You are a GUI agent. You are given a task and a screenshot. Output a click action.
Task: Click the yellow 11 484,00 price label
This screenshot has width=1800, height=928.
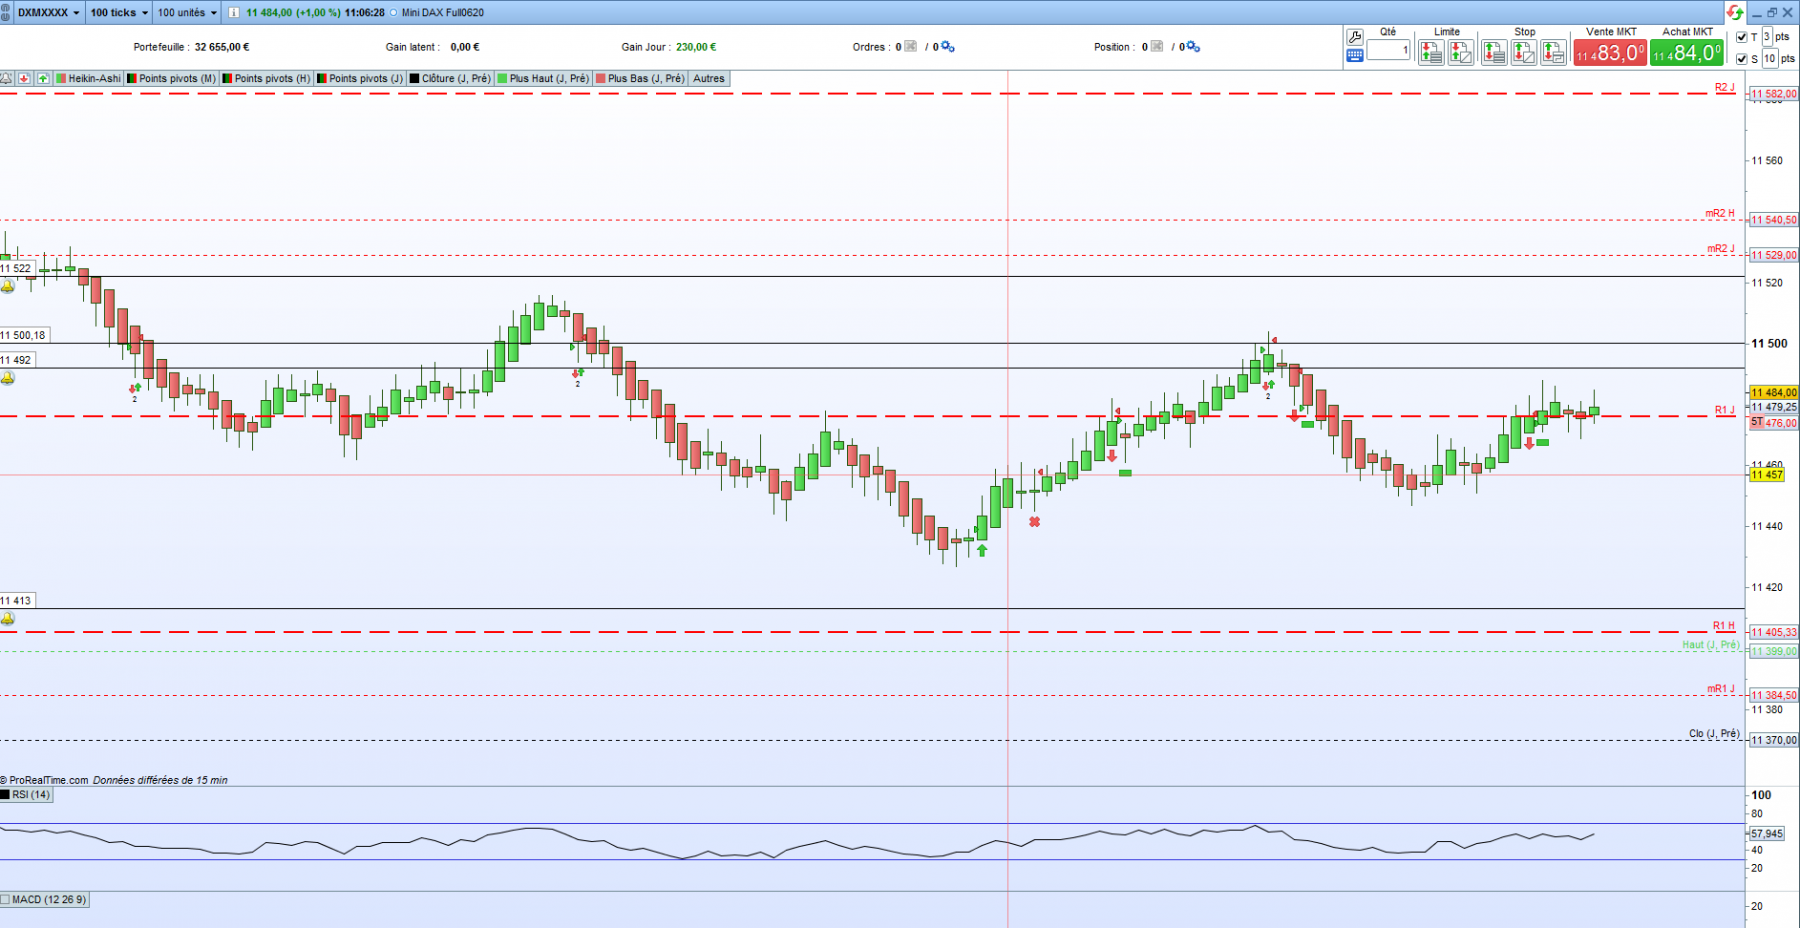1773,393
